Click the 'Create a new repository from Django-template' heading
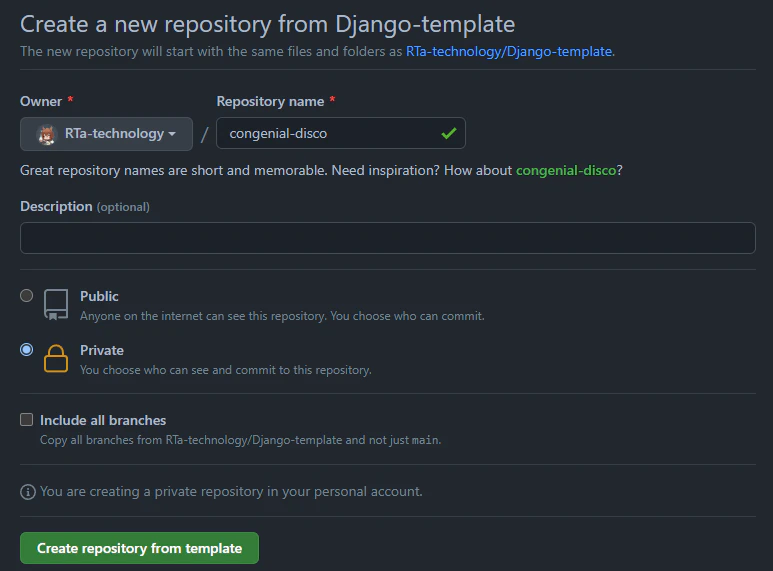 (x=268, y=25)
